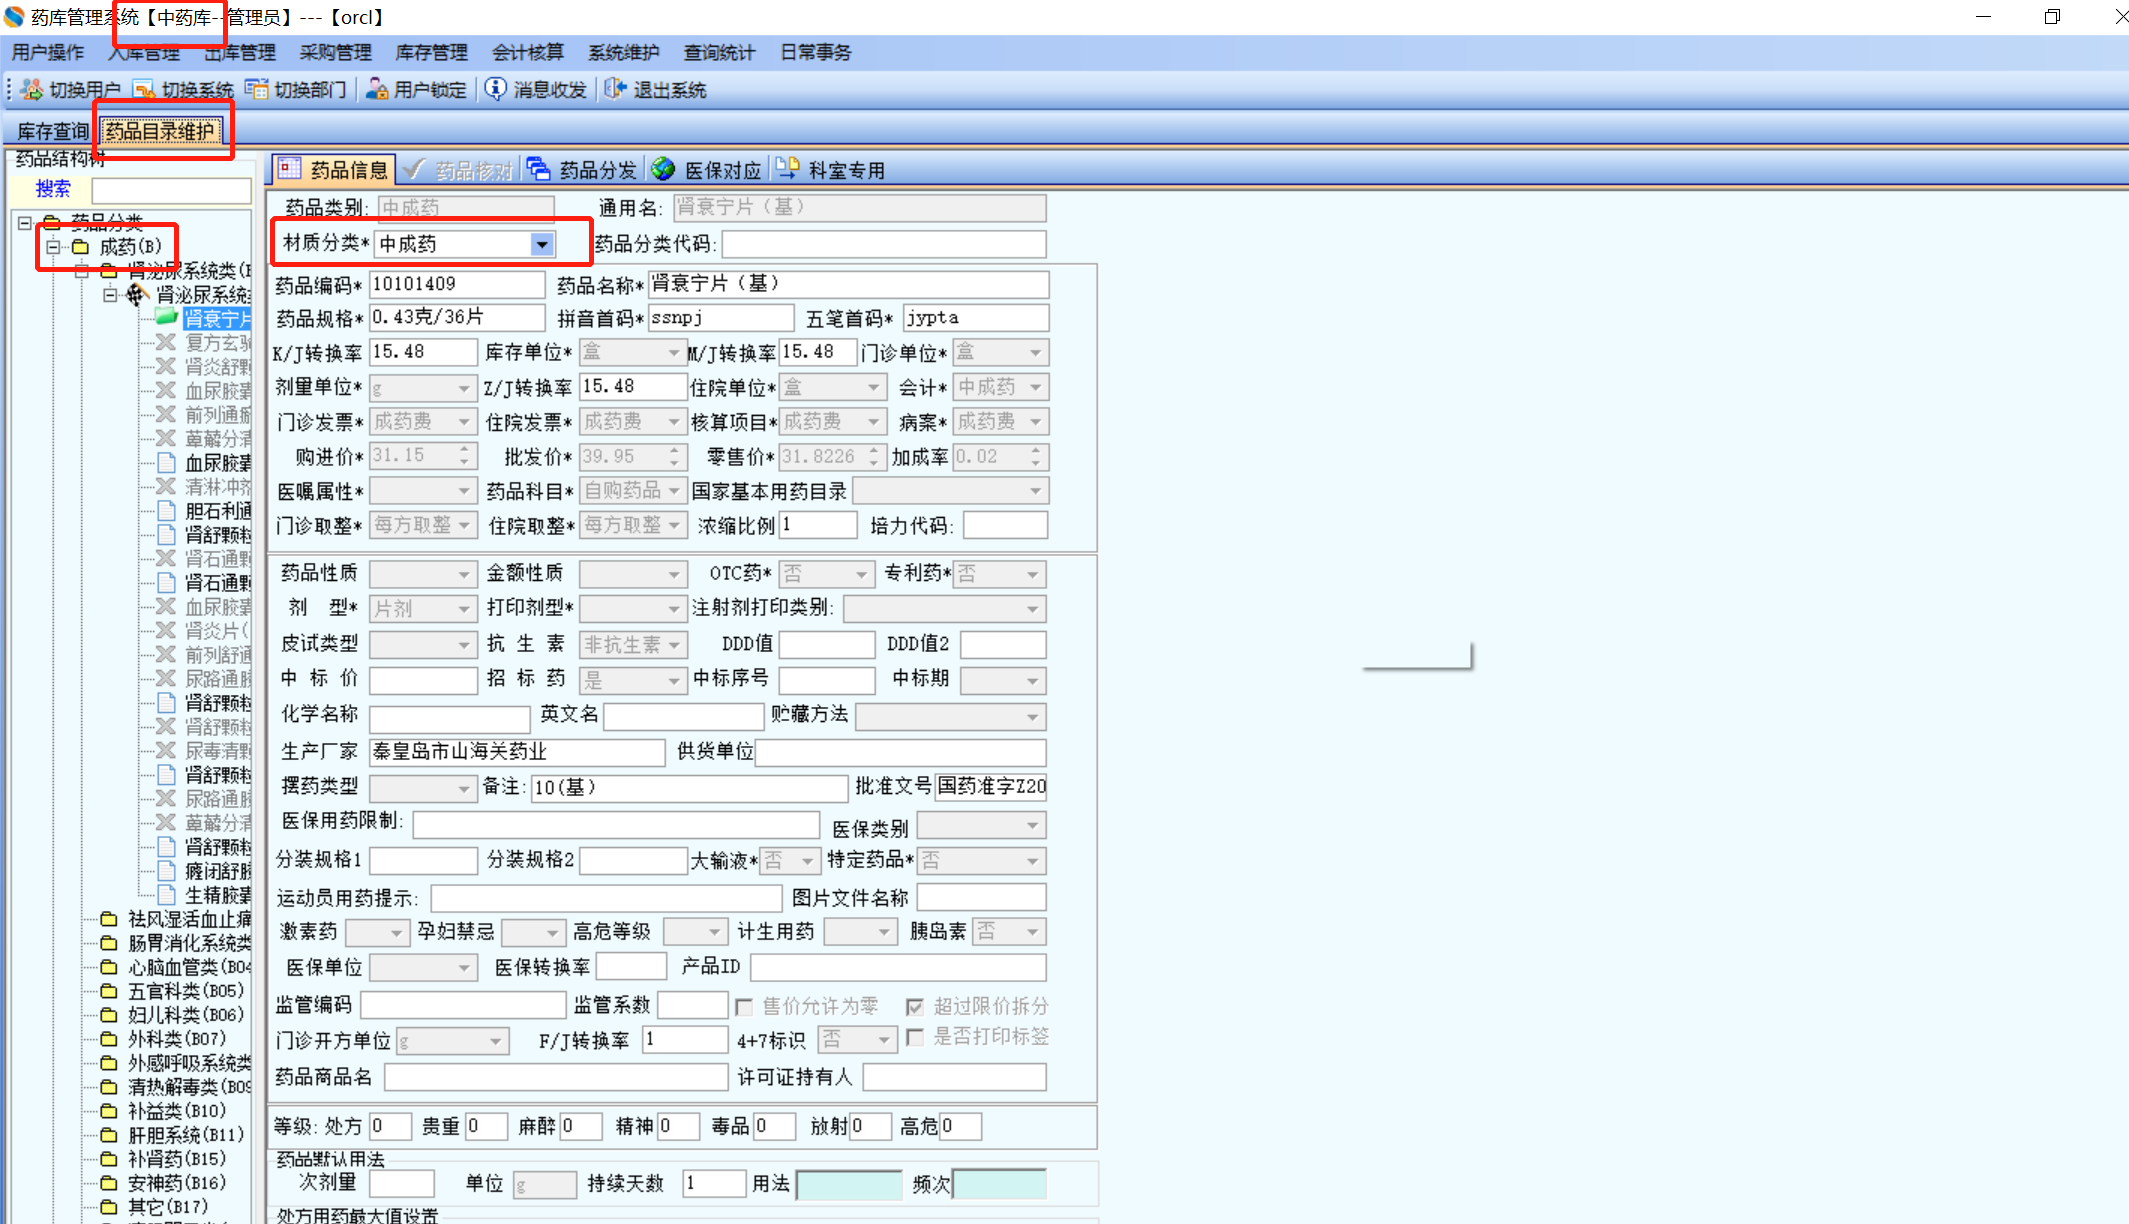This screenshot has height=1224, width=2129.
Task: Click the exit system icon
Action: coord(615,90)
